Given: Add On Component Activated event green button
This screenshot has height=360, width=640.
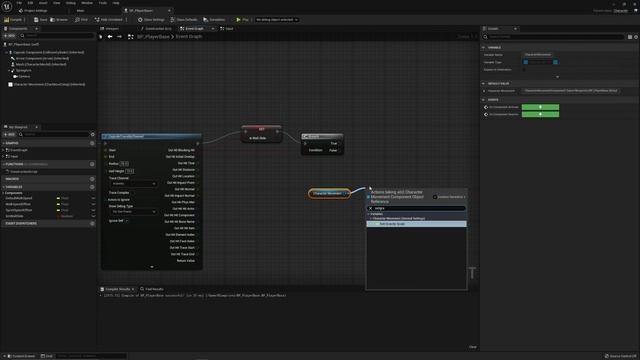Looking at the screenshot, I should tap(540, 107).
